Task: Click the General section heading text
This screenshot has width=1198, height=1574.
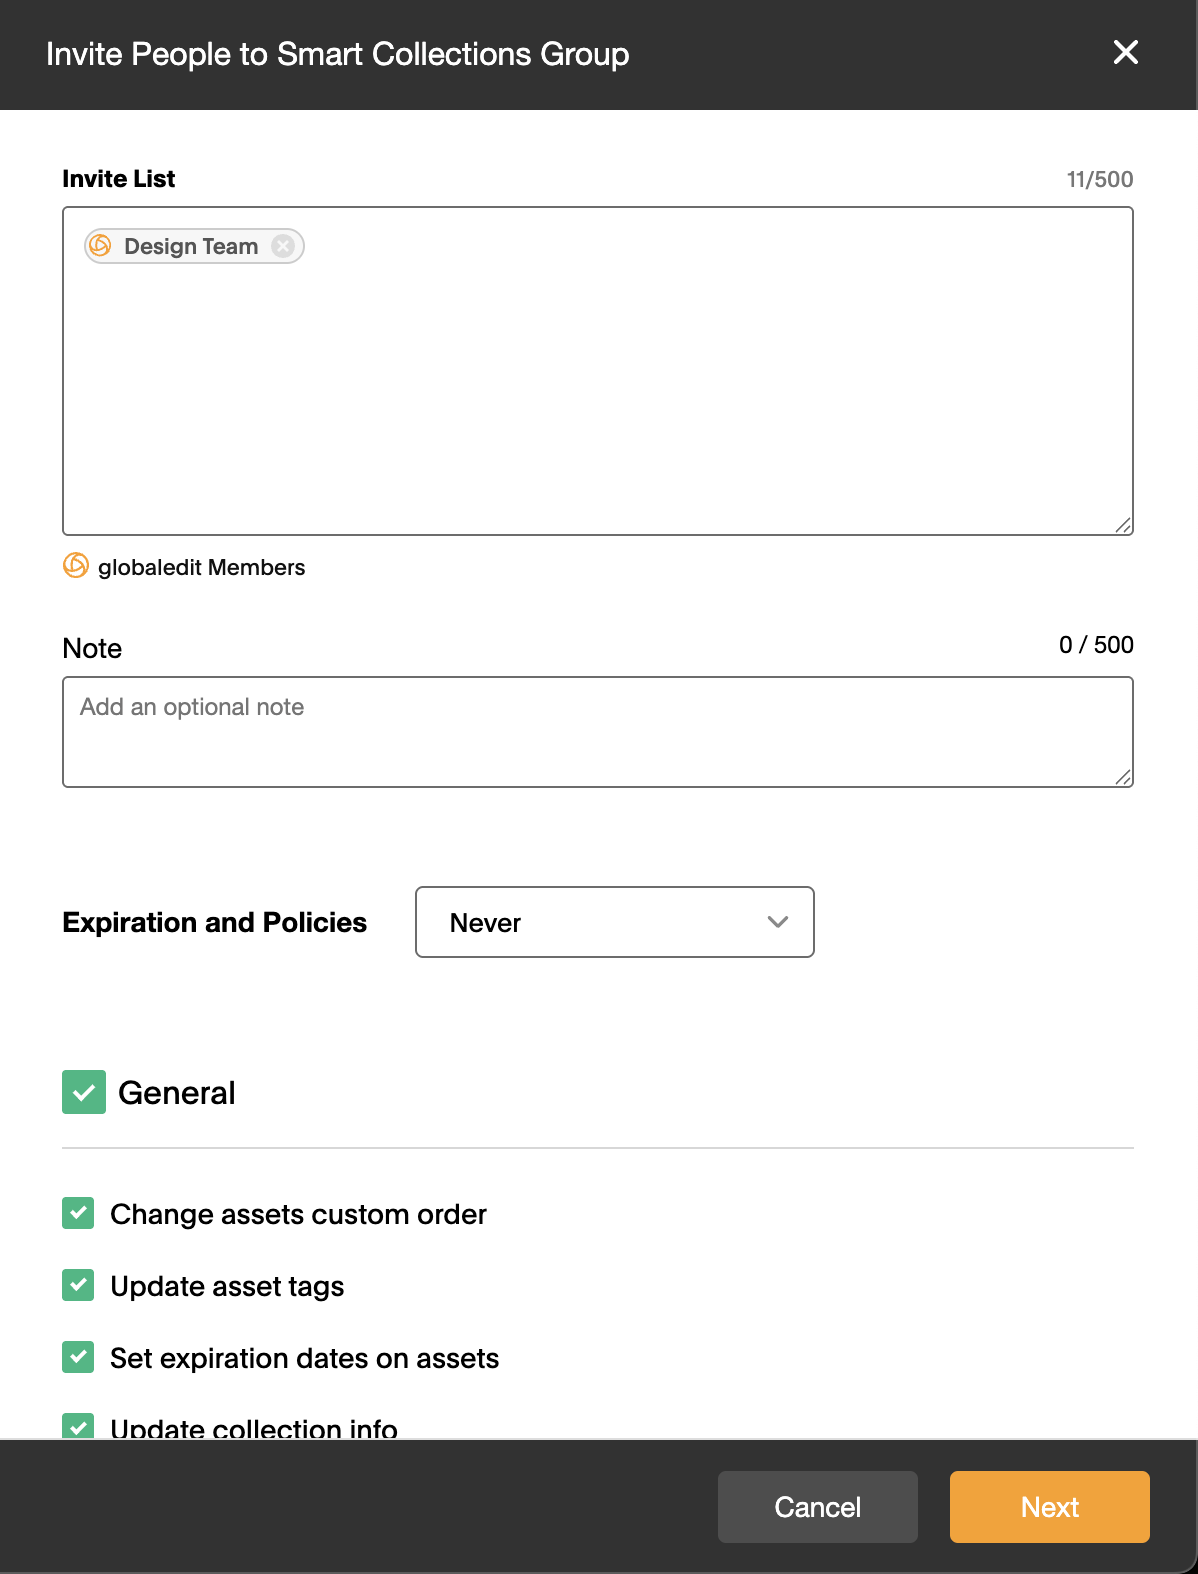Action: tap(177, 1093)
